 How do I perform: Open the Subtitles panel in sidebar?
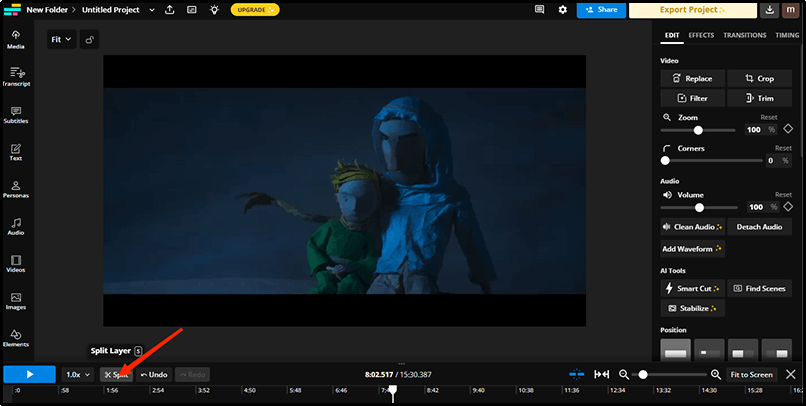tap(15, 113)
